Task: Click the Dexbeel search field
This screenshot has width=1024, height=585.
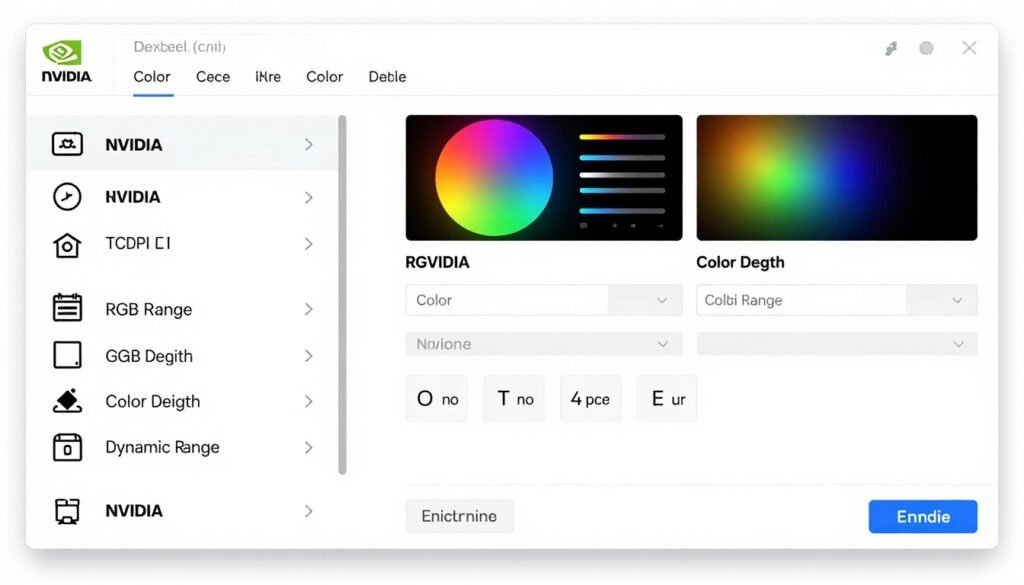Action: (220, 46)
